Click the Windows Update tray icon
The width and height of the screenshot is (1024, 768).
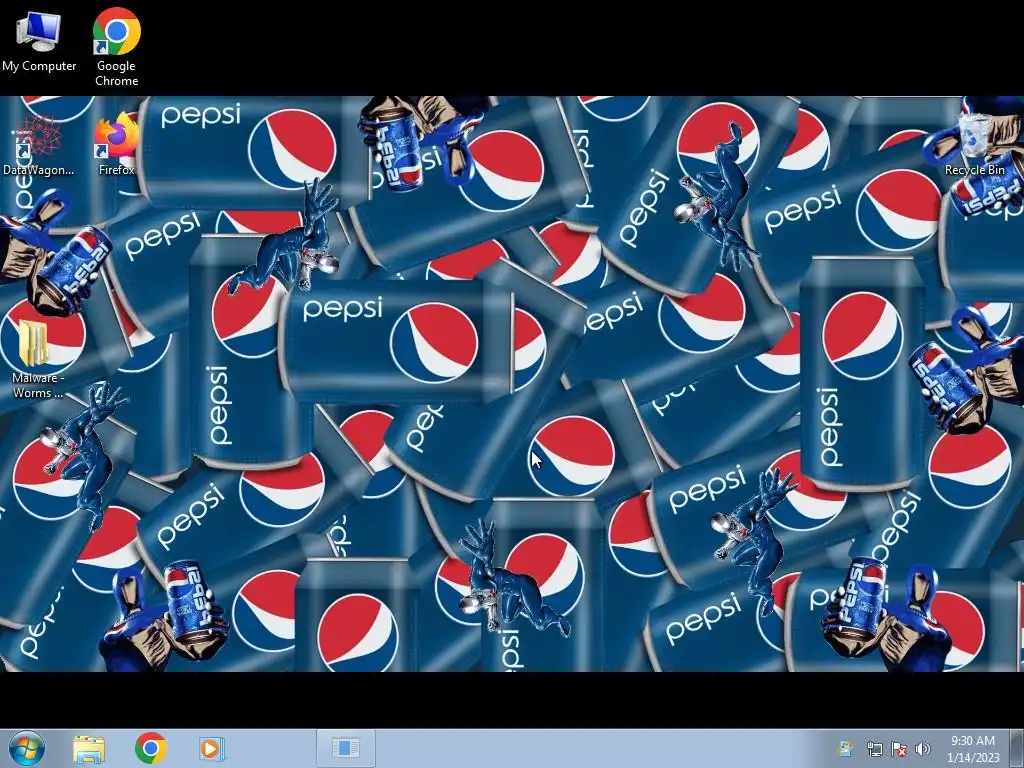click(x=845, y=749)
